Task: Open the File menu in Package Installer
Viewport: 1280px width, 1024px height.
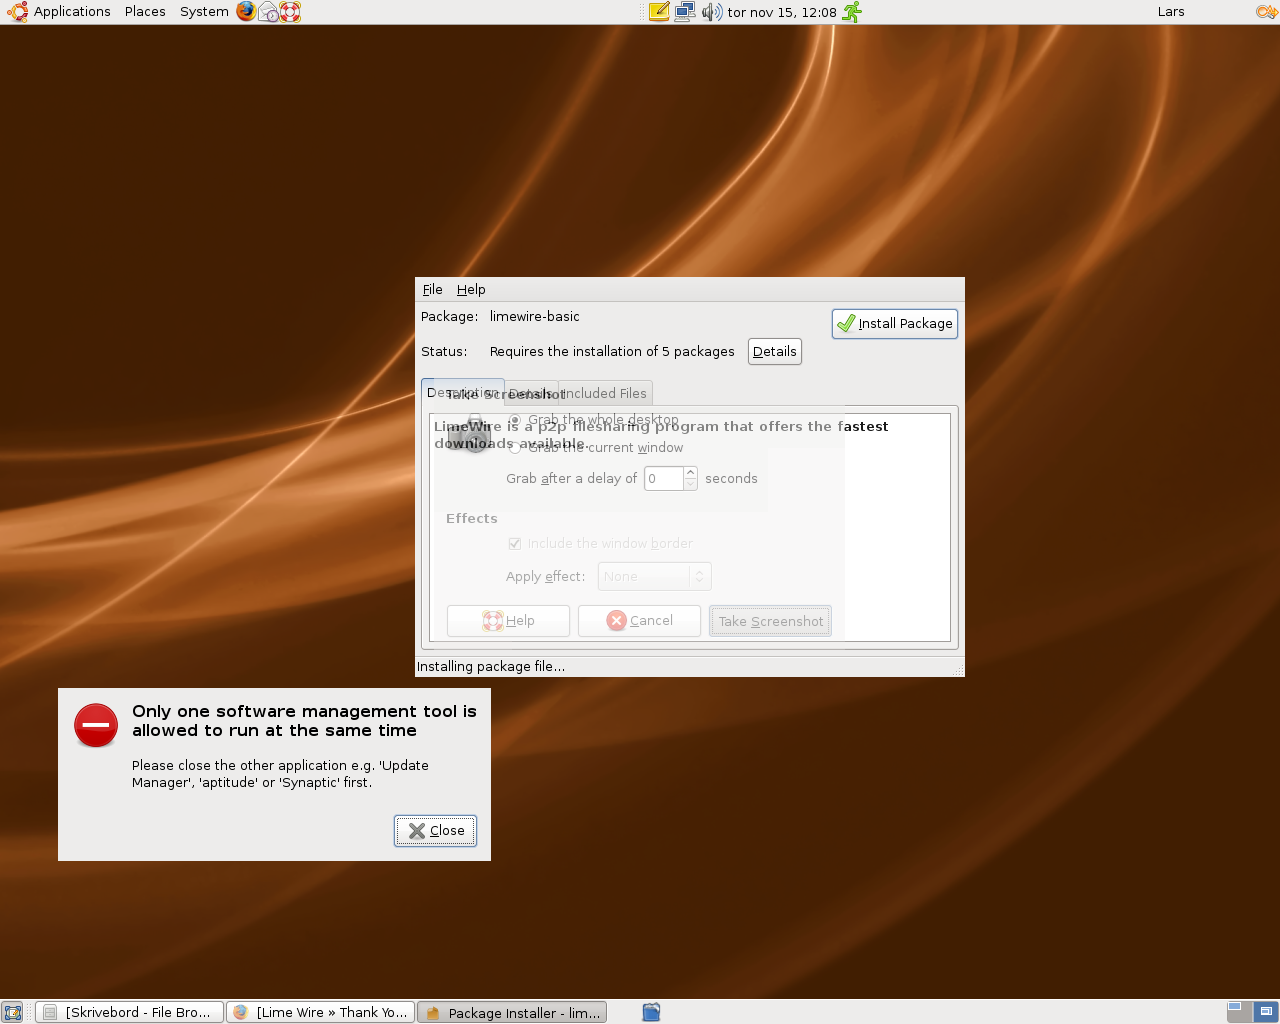Action: tap(432, 290)
